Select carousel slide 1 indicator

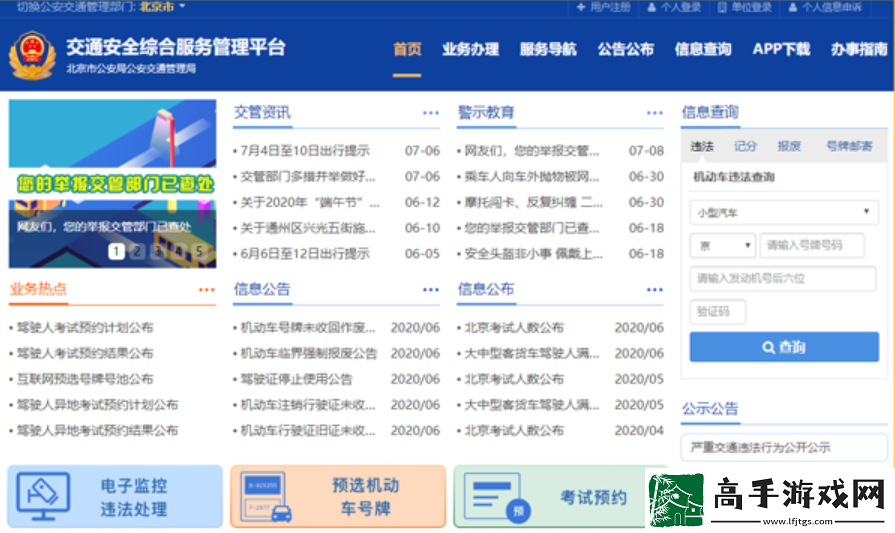(116, 251)
